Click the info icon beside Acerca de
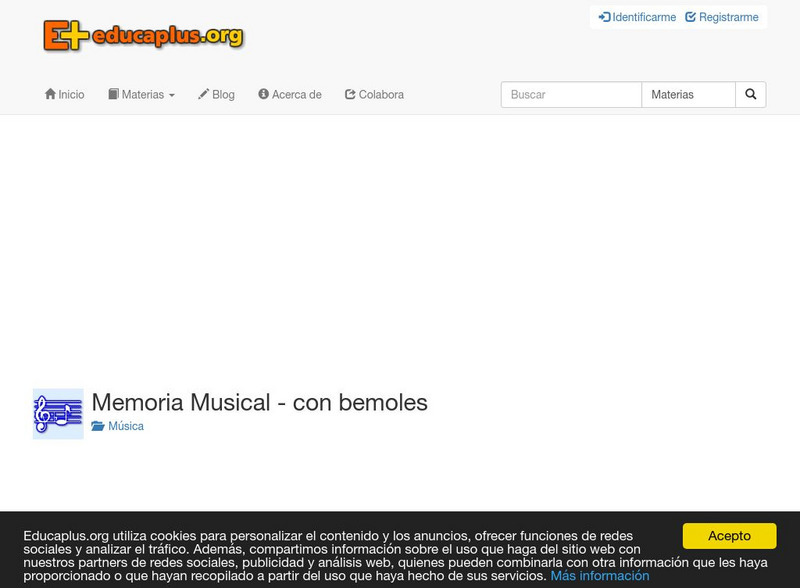Screen dimensions: 800x588 click(x=261, y=94)
